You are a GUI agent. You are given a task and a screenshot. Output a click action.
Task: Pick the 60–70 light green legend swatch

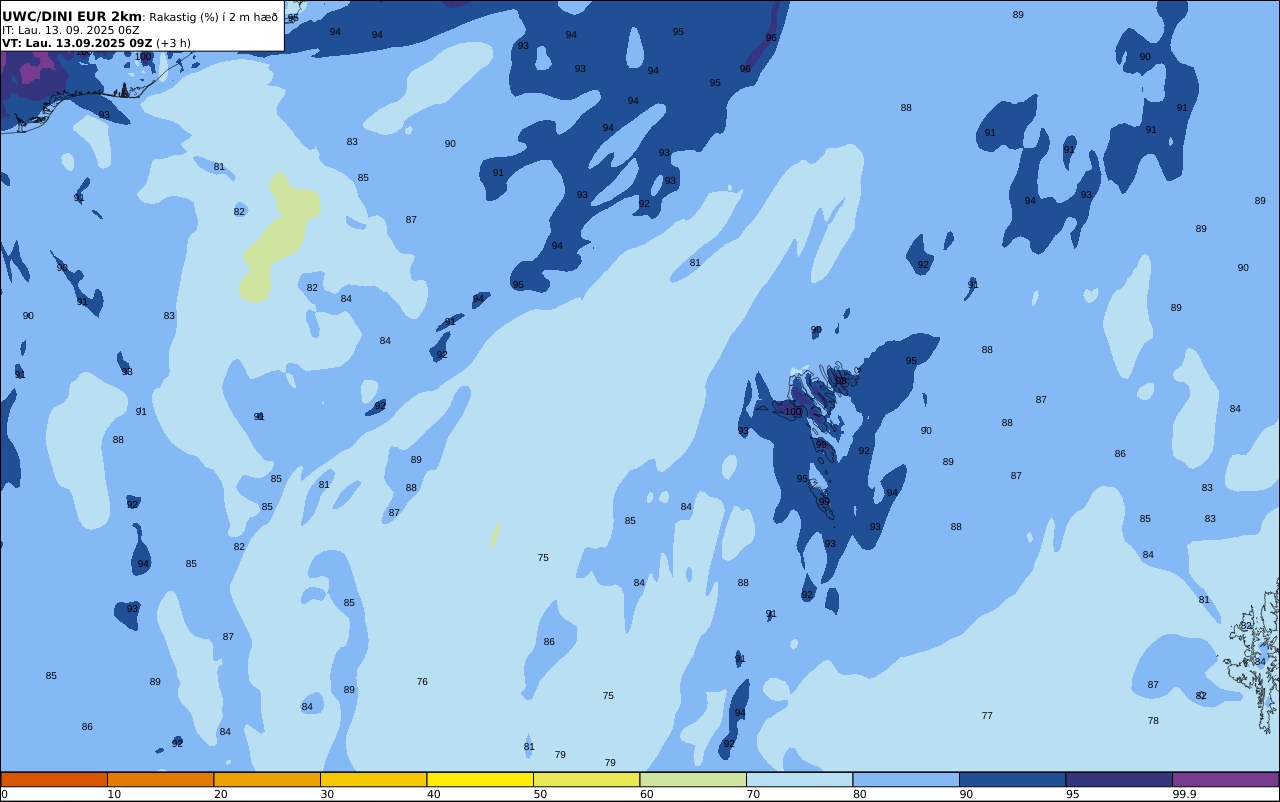click(x=693, y=779)
